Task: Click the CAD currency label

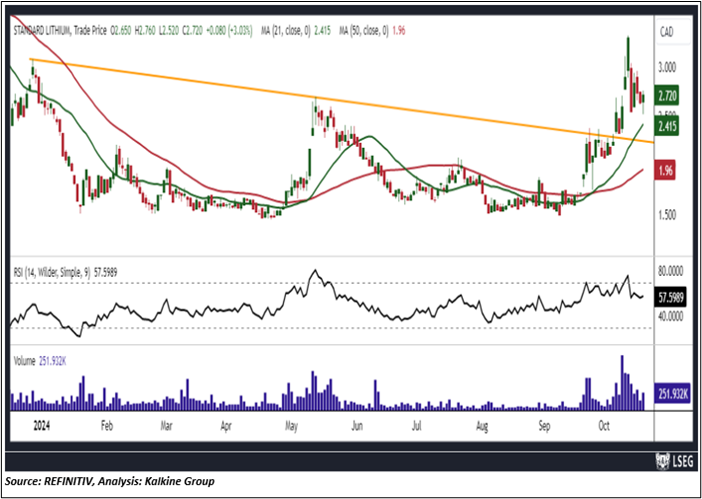Action: (667, 33)
